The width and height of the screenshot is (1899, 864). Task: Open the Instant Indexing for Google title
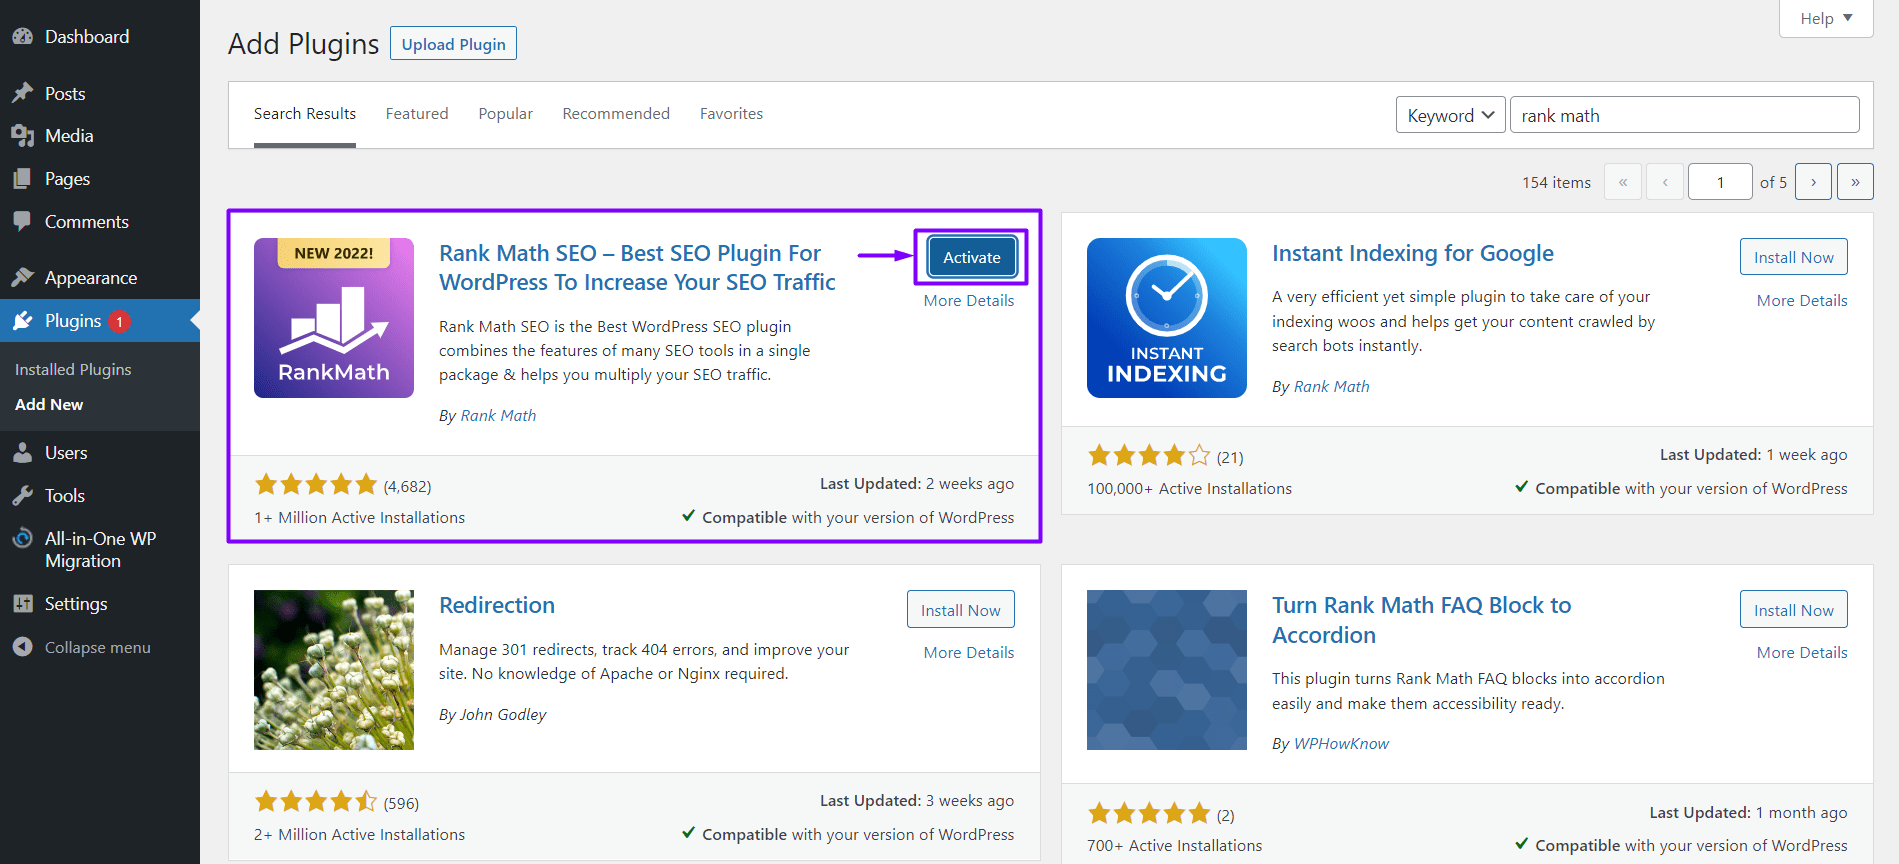point(1413,253)
